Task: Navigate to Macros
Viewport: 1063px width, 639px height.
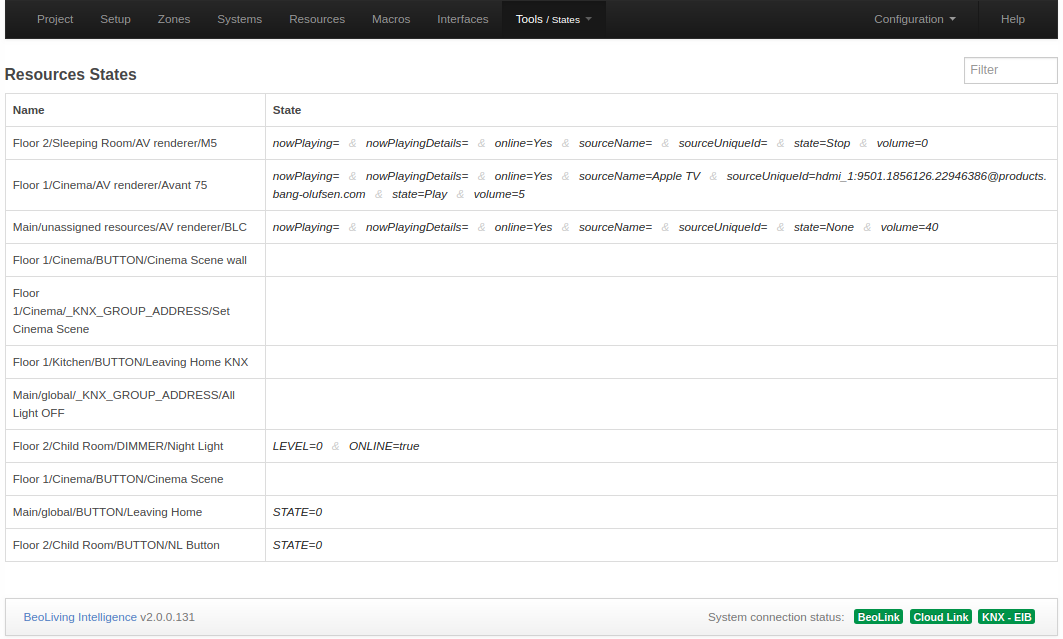Action: pos(390,19)
